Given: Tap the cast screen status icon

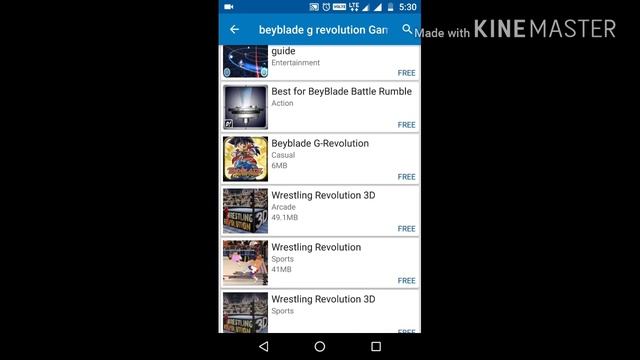Looking at the screenshot, I should point(314,7).
